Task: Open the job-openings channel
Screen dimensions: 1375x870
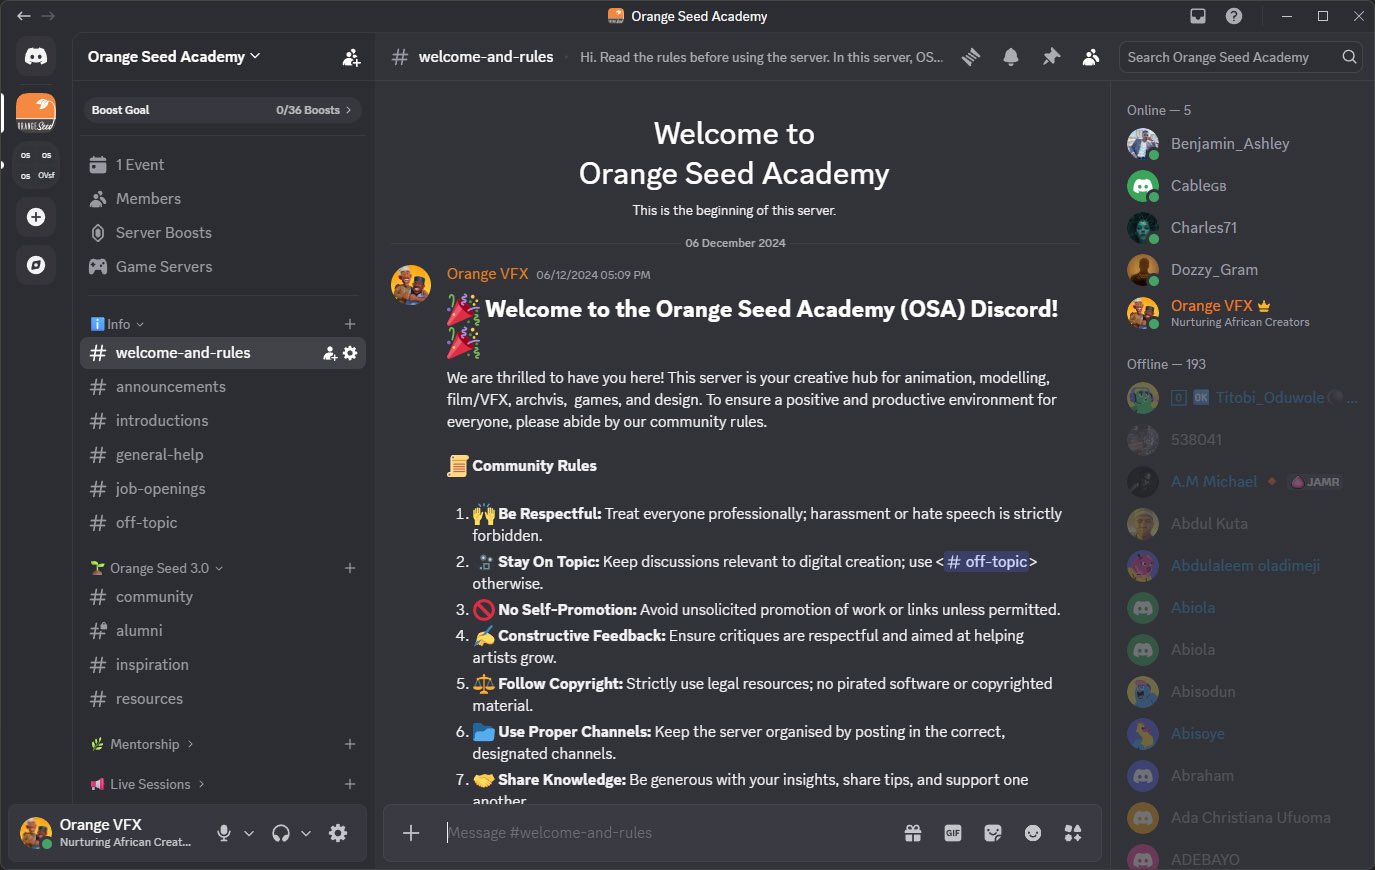Action: click(161, 489)
